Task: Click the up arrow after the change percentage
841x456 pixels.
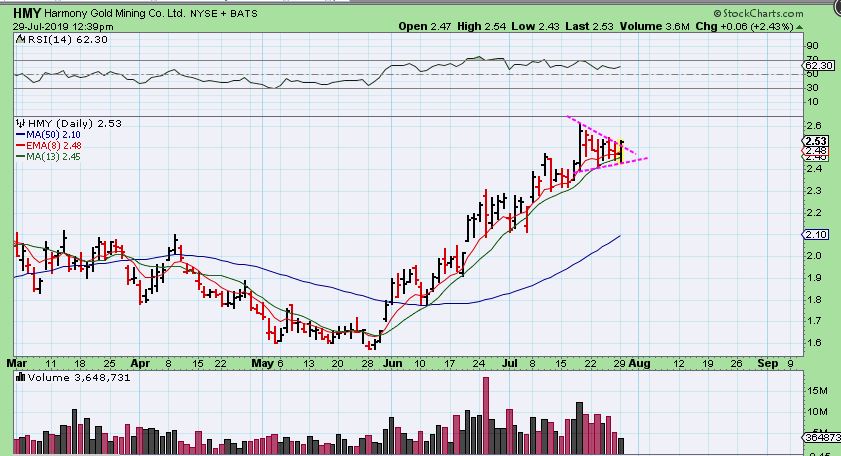Action: (x=800, y=27)
